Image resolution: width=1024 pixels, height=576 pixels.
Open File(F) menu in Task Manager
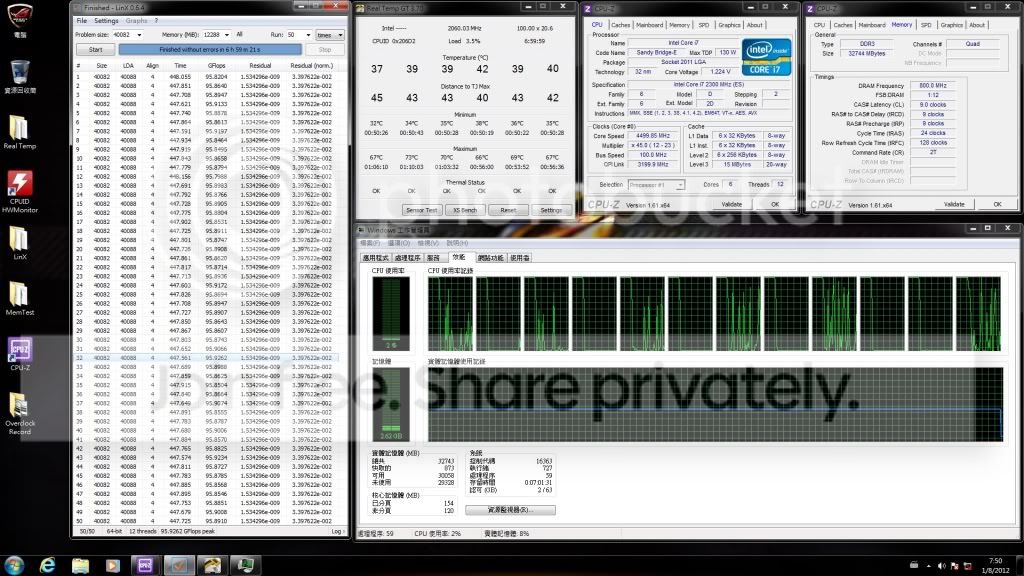371,243
